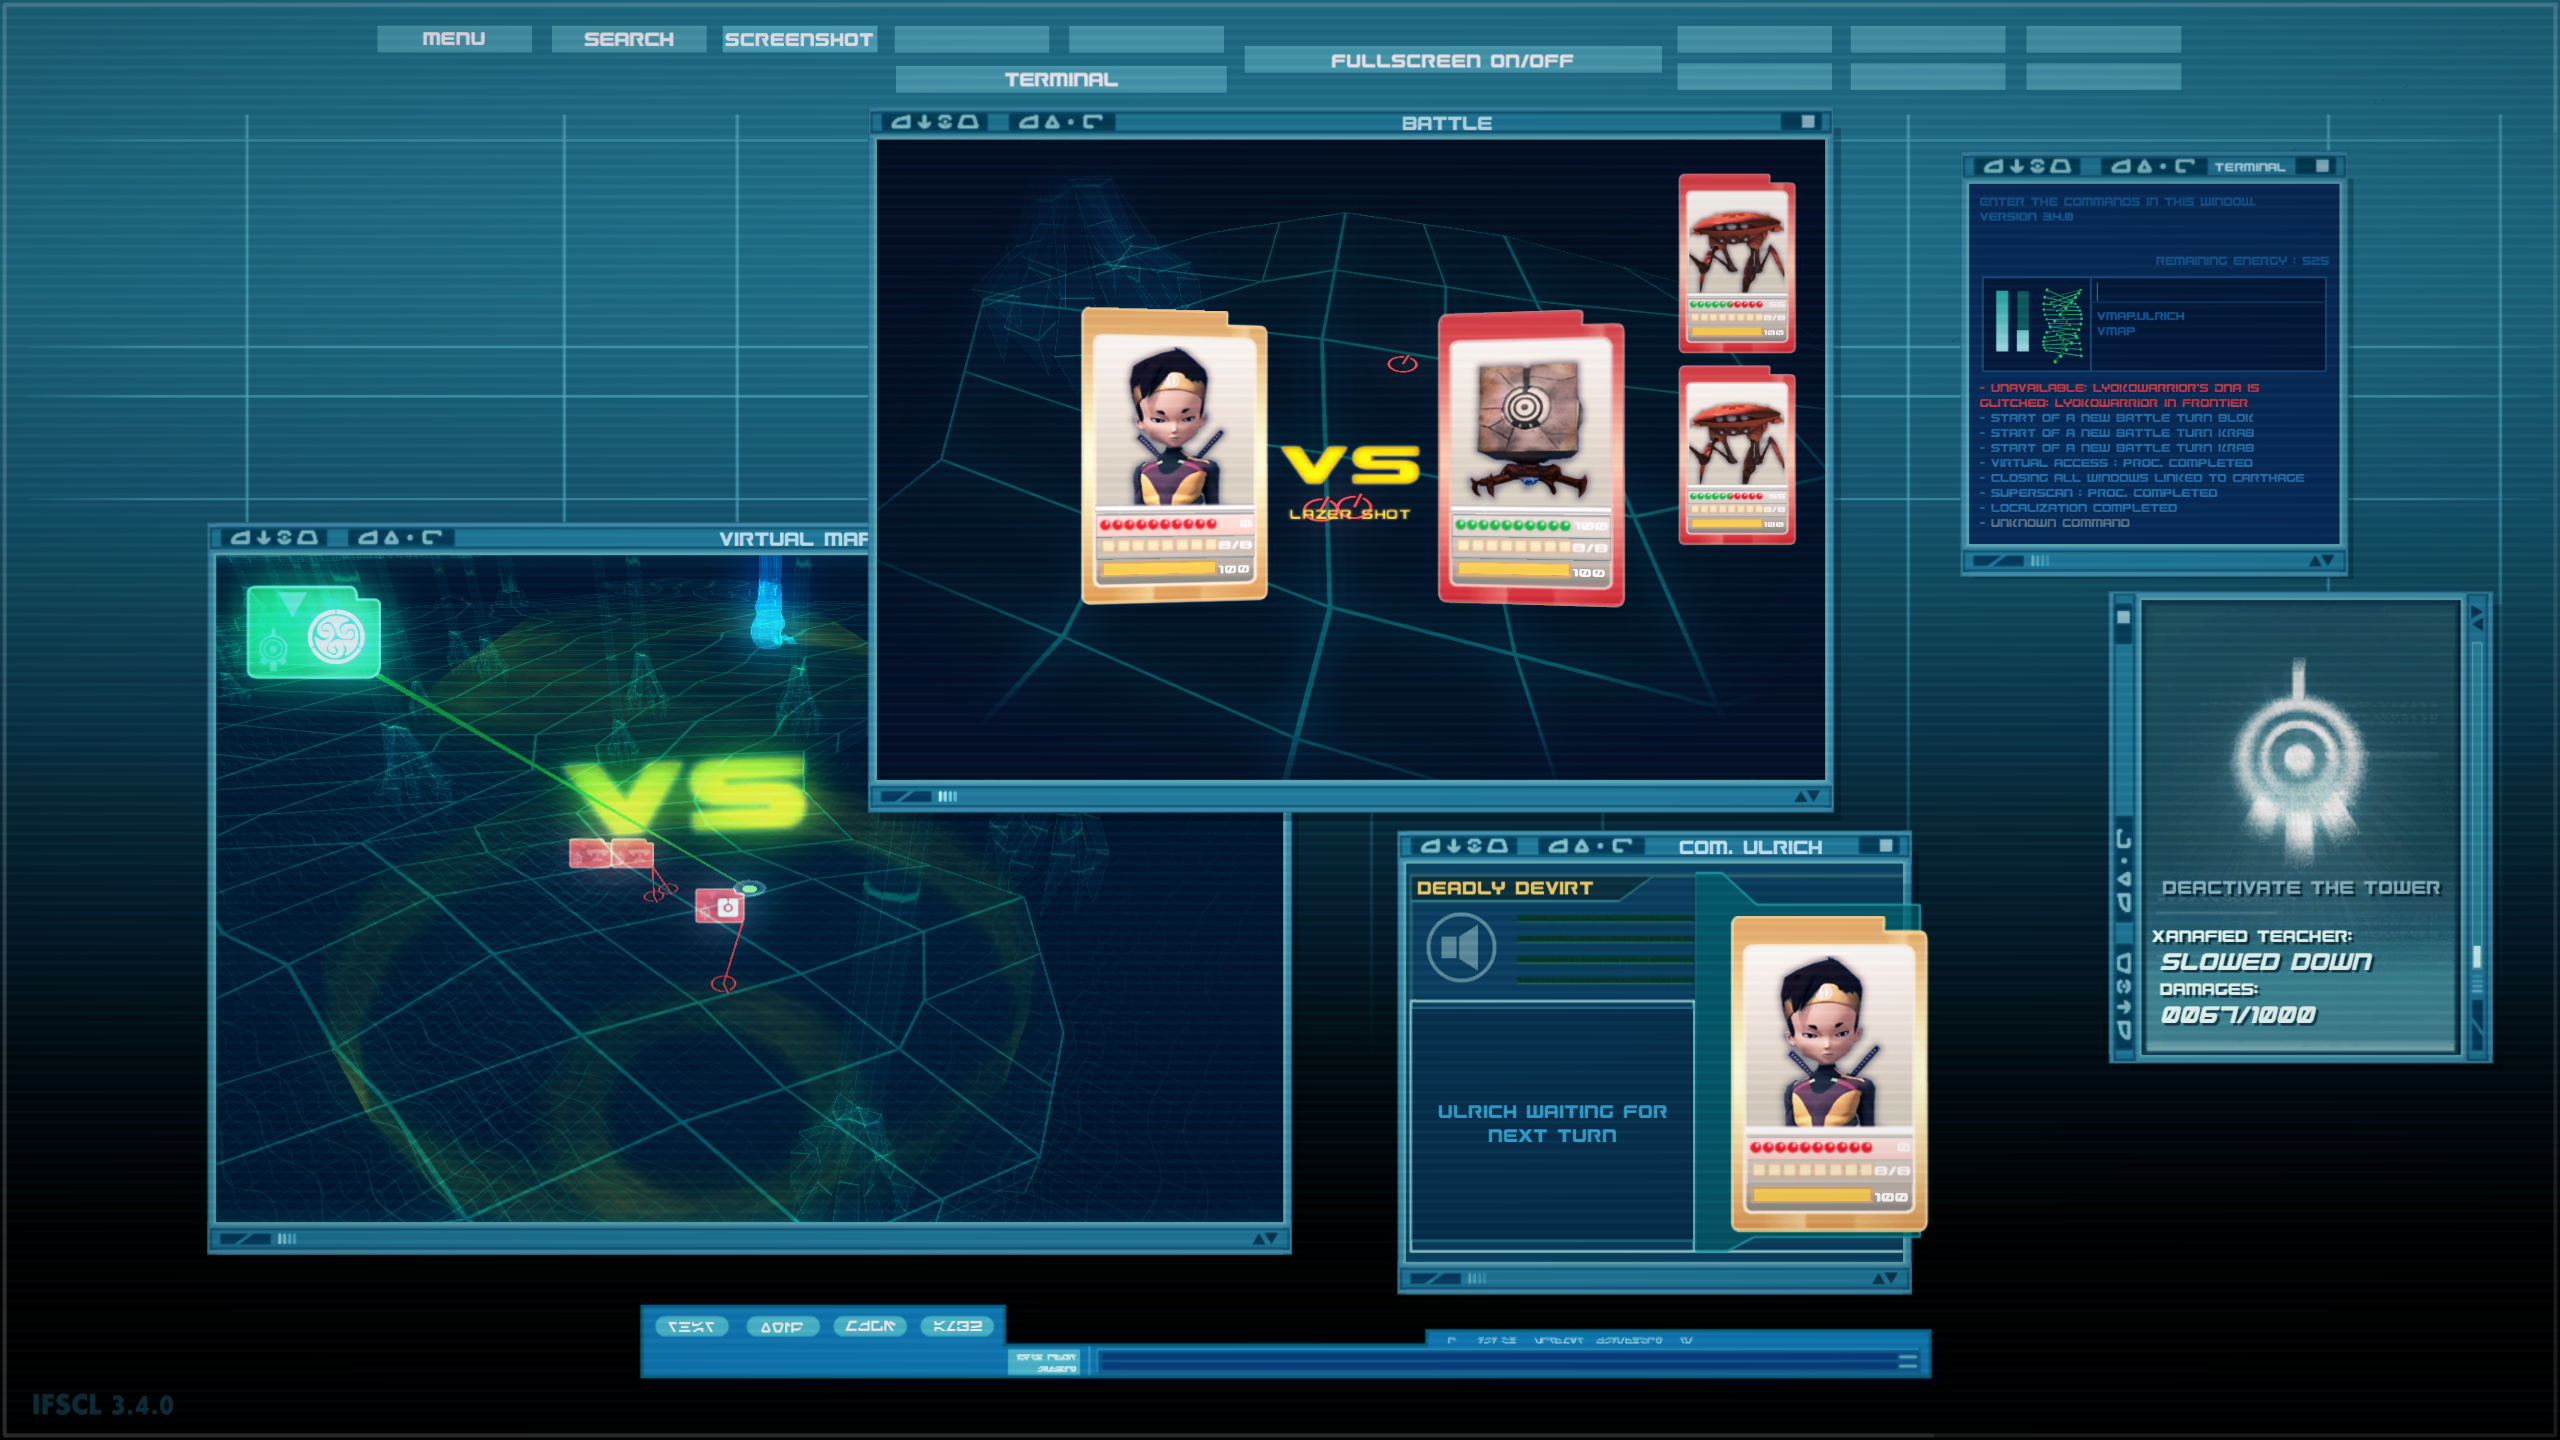Screen dimensions: 2560x1440
Task: Click the SCREENSHOT button in the top bar
Action: coord(799,39)
